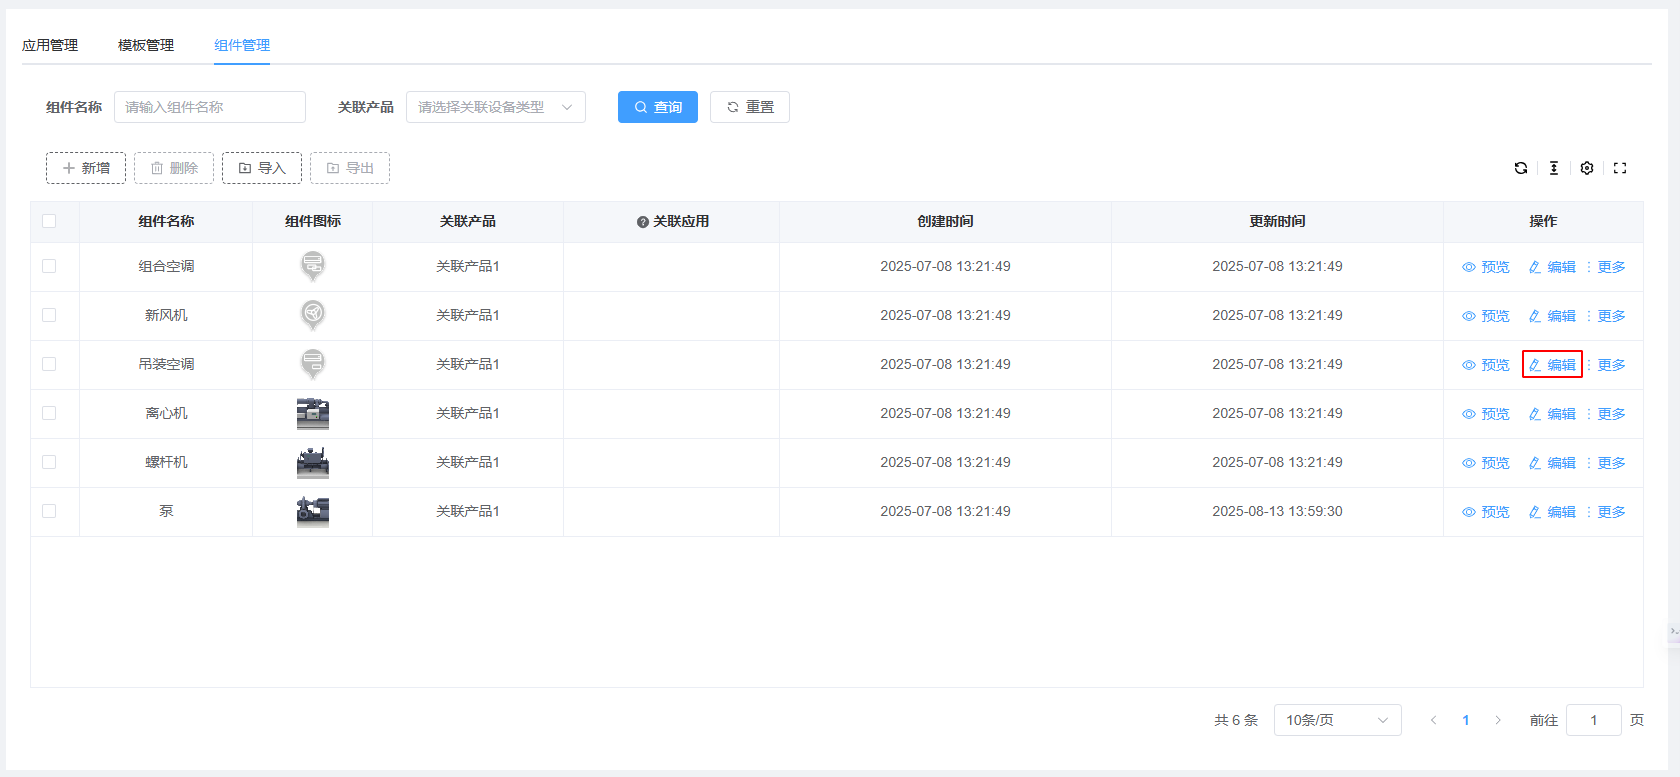Screen dimensions: 1680x777
Task: Go to the next page arrow
Action: click(x=1498, y=720)
